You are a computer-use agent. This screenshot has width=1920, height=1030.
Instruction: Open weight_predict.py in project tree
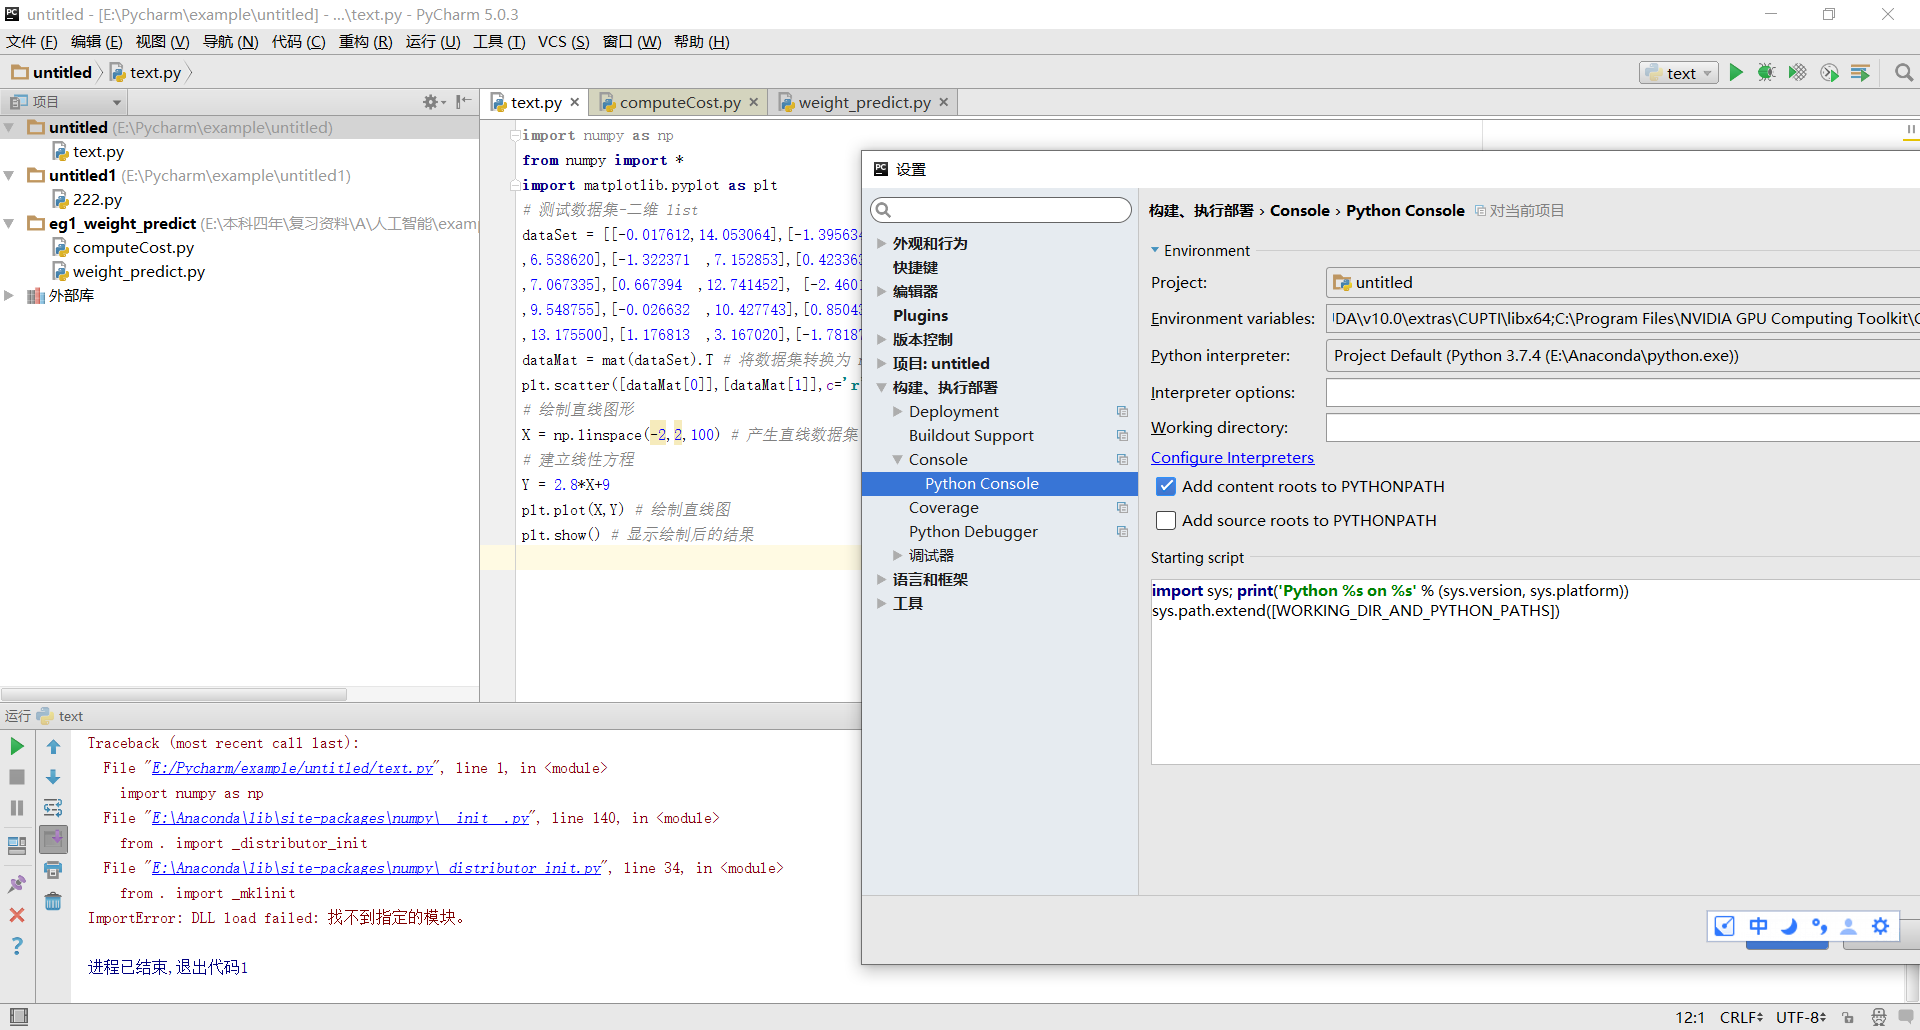point(139,272)
